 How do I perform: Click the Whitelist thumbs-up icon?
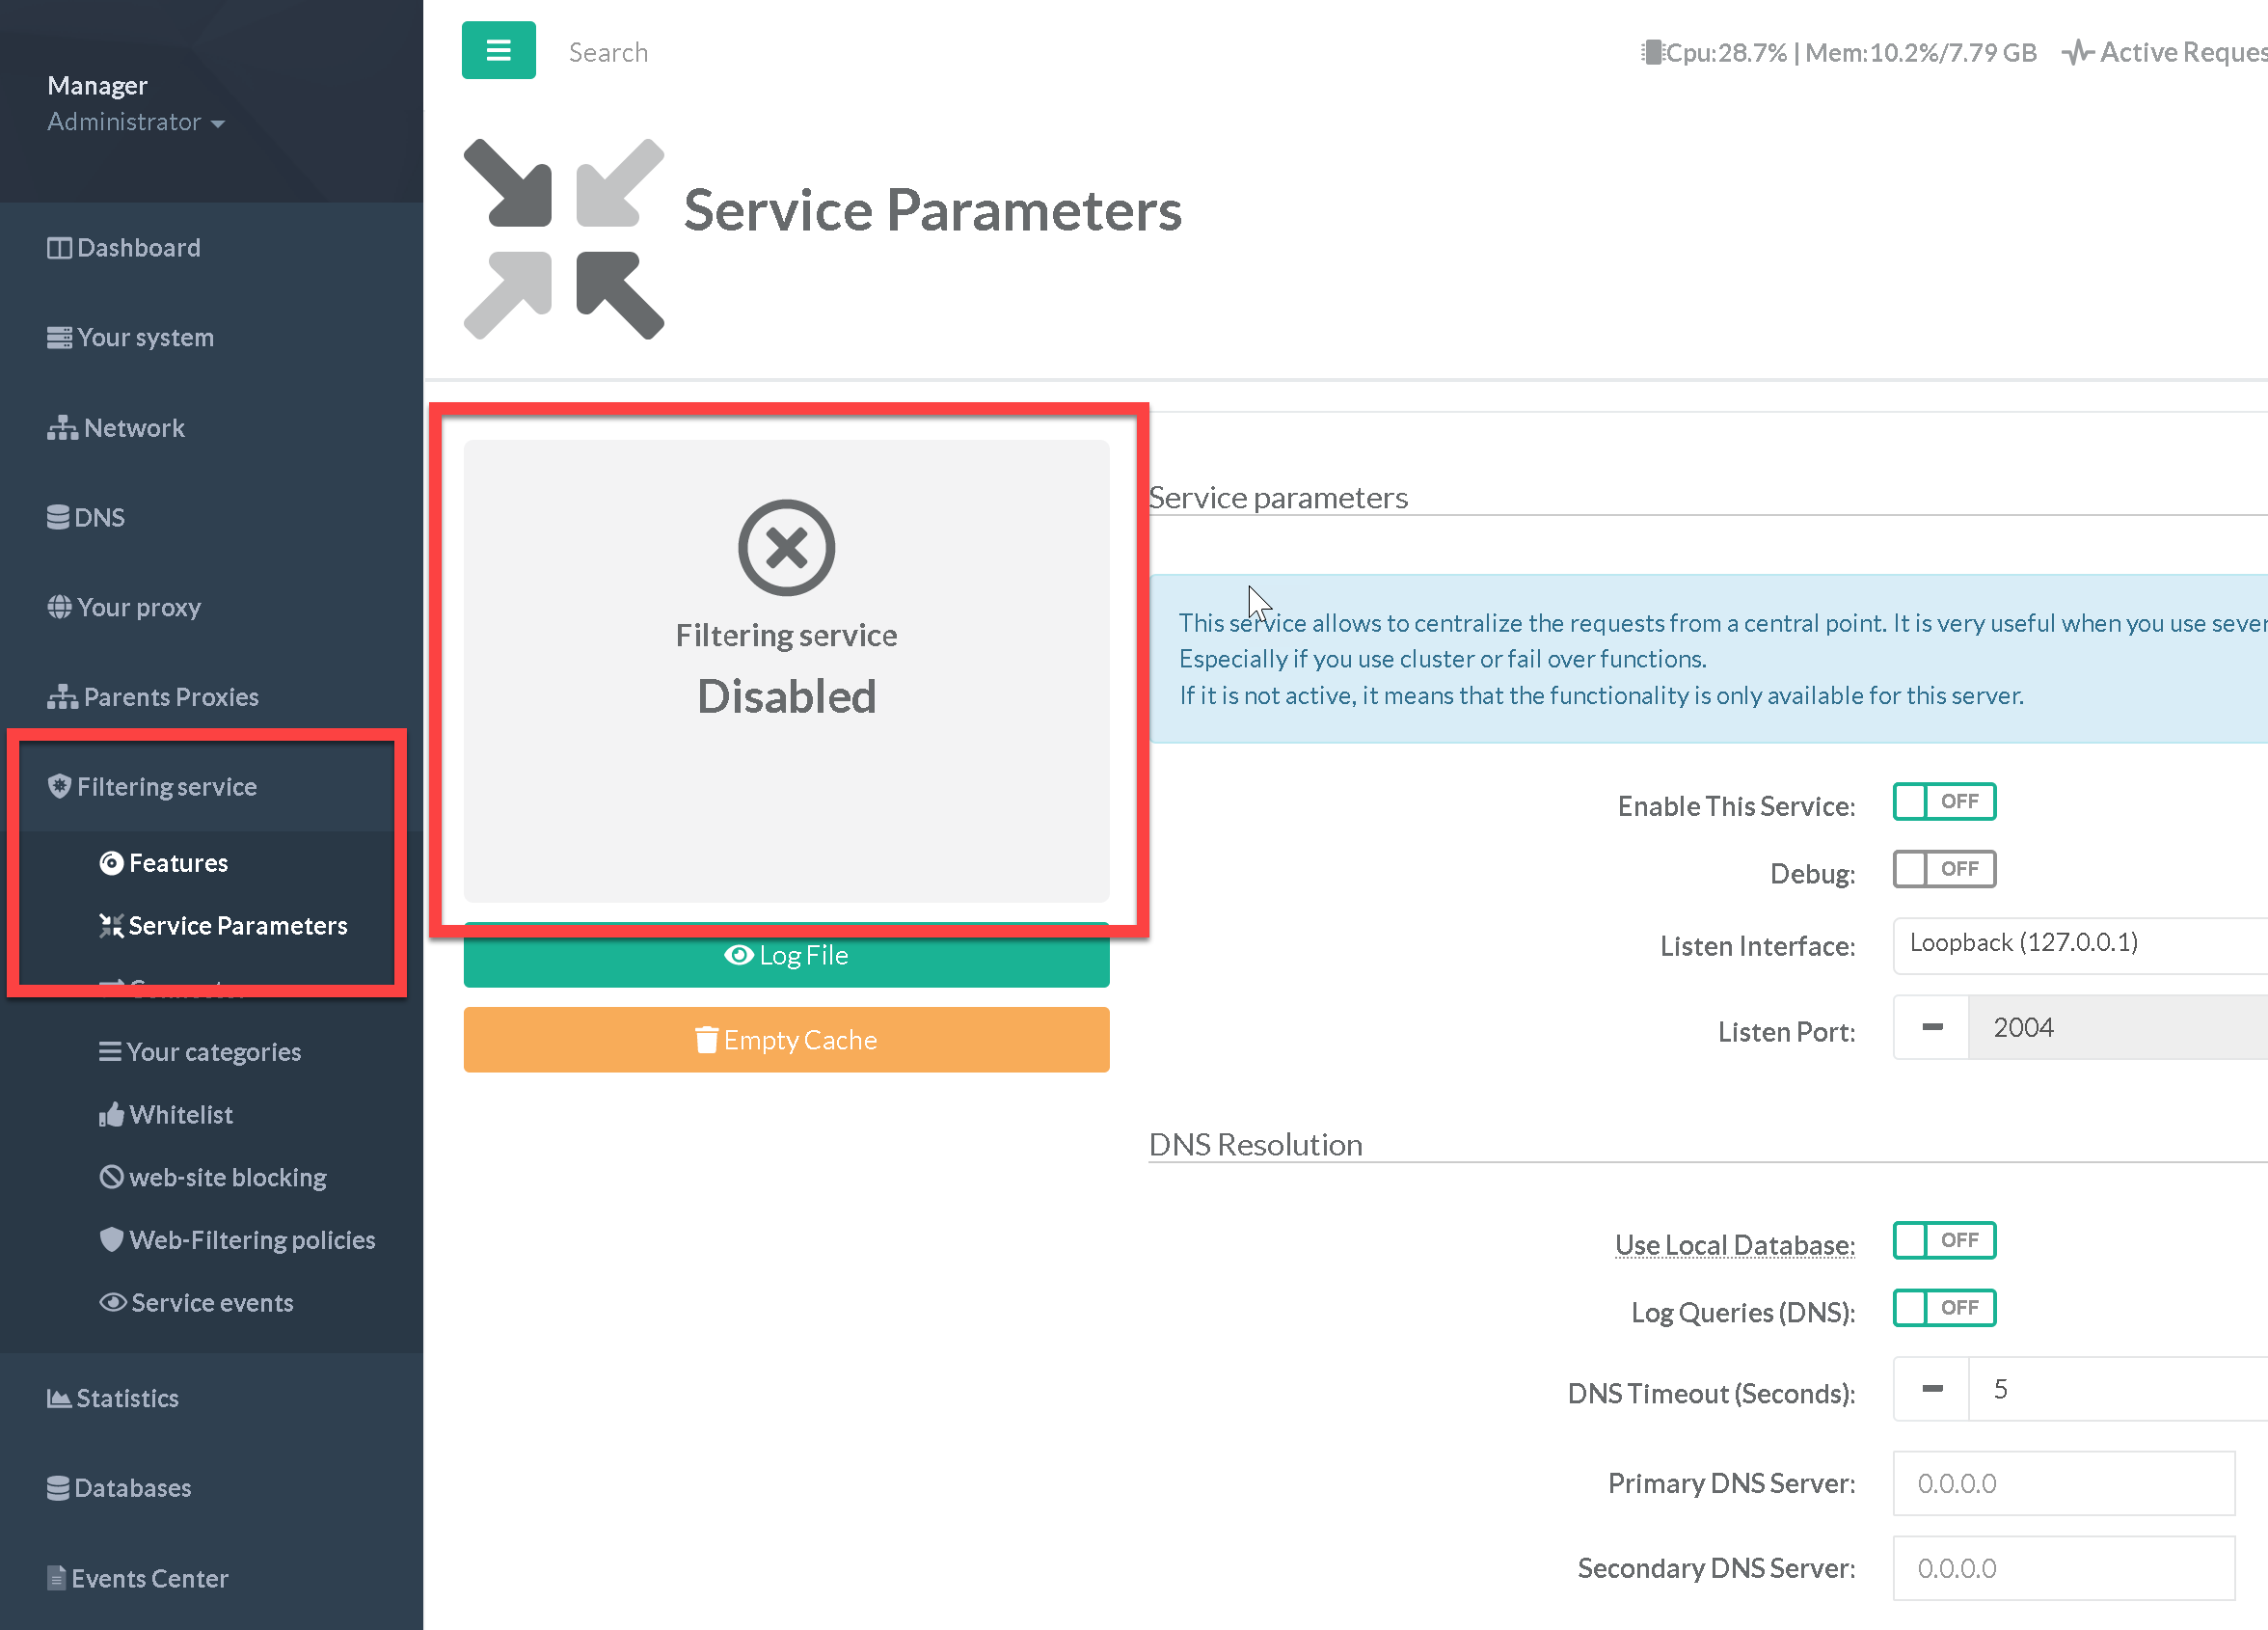coord(111,1114)
